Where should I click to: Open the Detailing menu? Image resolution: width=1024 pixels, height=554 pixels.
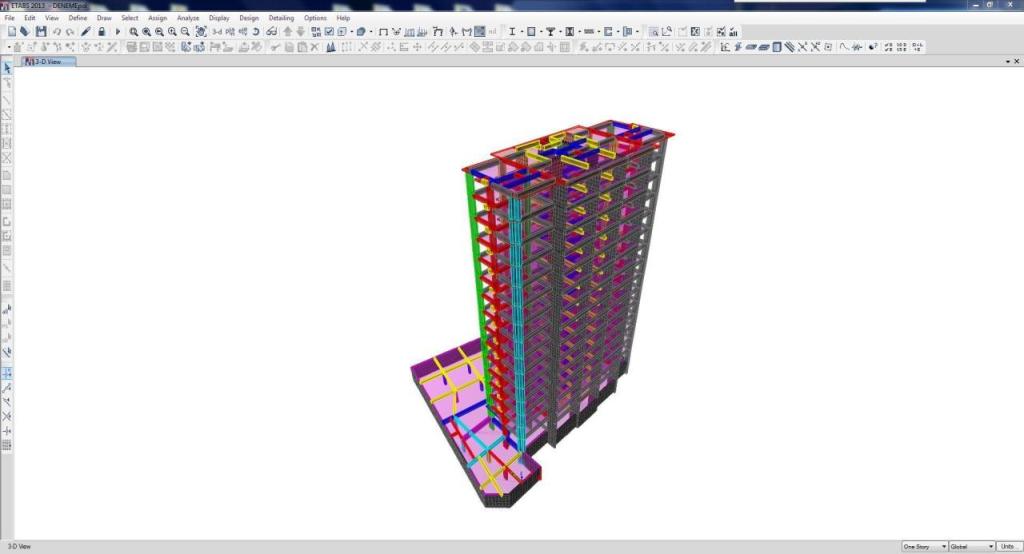pyautogui.click(x=281, y=18)
